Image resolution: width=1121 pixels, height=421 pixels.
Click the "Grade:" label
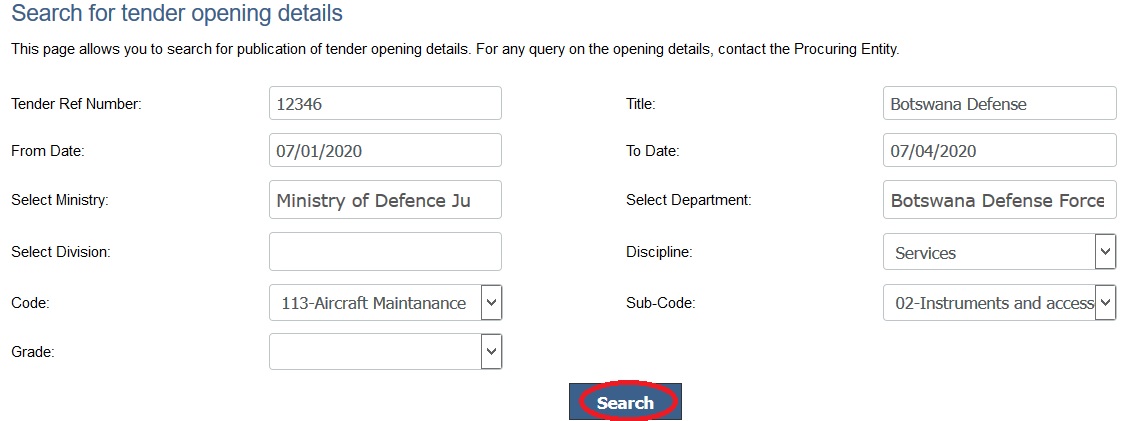coord(32,352)
